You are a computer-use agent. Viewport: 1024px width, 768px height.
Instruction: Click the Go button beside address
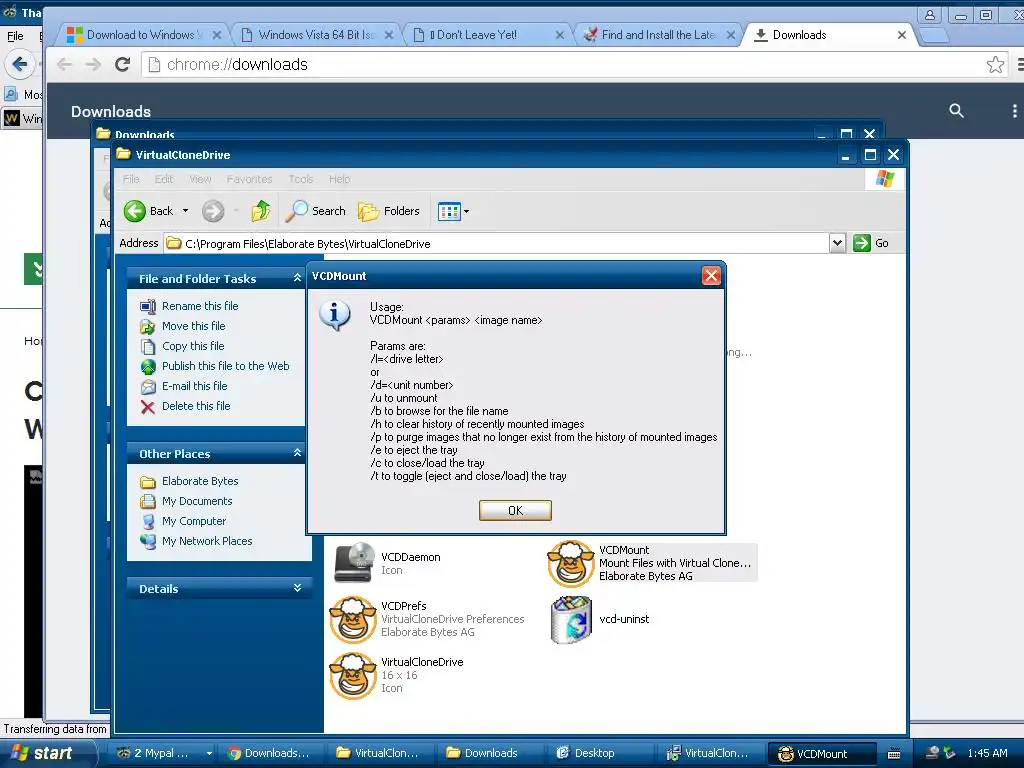pos(871,243)
